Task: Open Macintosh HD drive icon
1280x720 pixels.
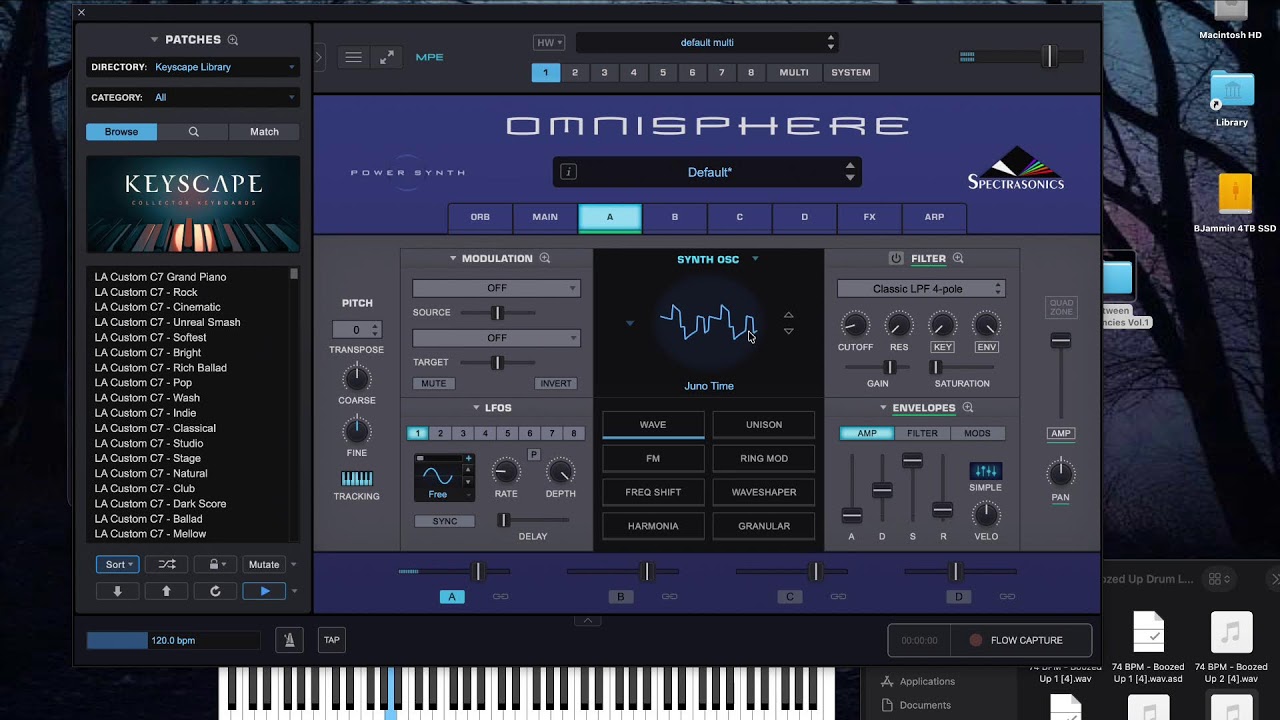Action: coord(1231,12)
